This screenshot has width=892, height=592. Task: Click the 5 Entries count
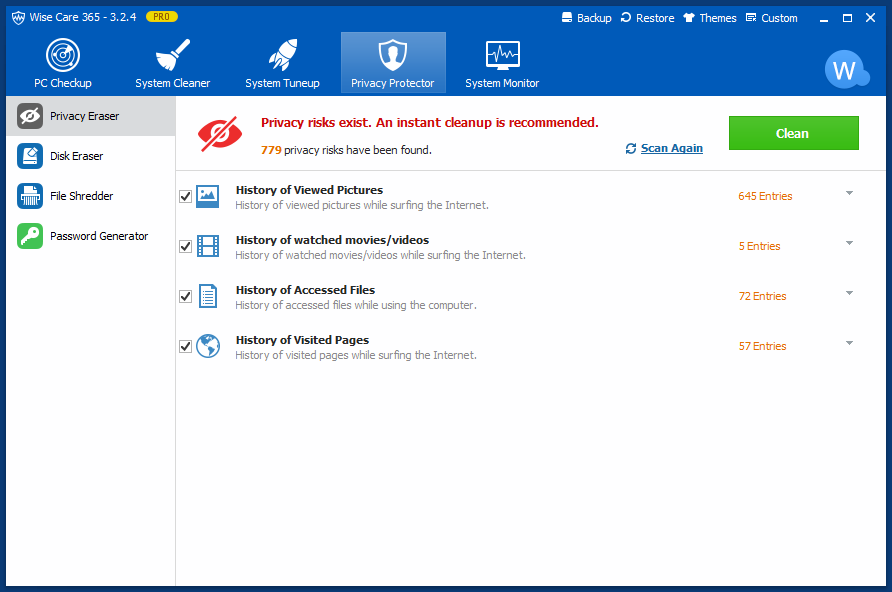coord(759,246)
